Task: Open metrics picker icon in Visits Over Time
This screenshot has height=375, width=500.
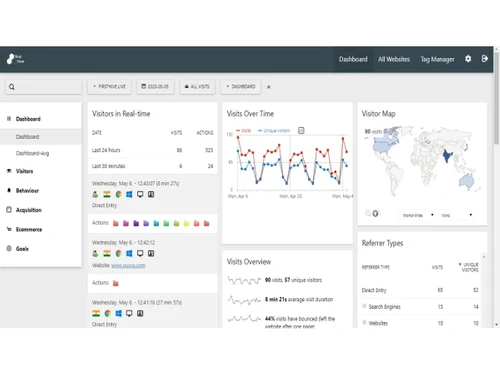Action: click(x=301, y=130)
